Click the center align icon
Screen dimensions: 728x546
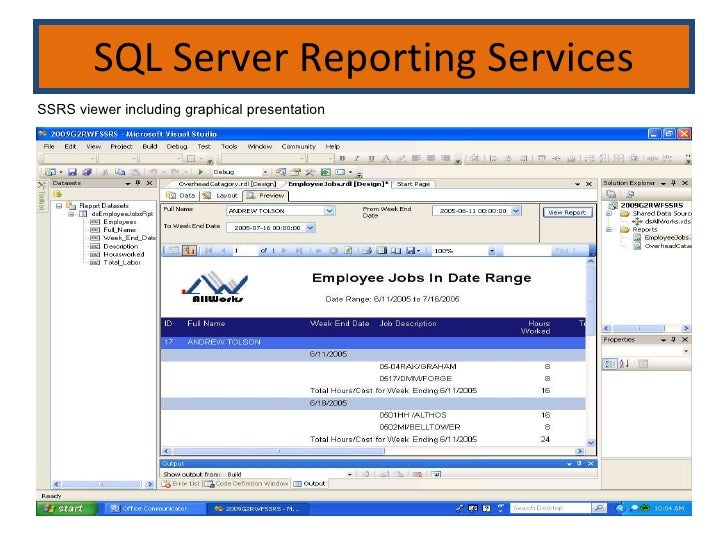coord(431,158)
